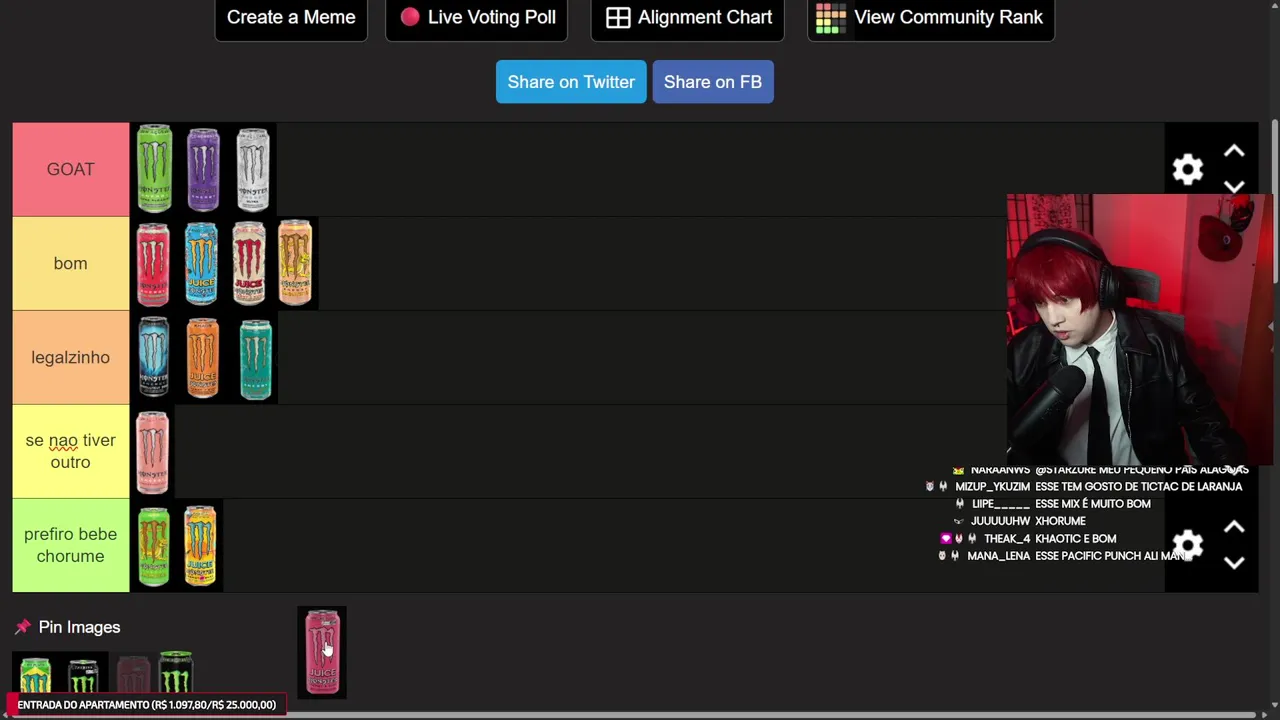
Task: Pick teal Monster can in legalzinho tier
Action: [255, 358]
